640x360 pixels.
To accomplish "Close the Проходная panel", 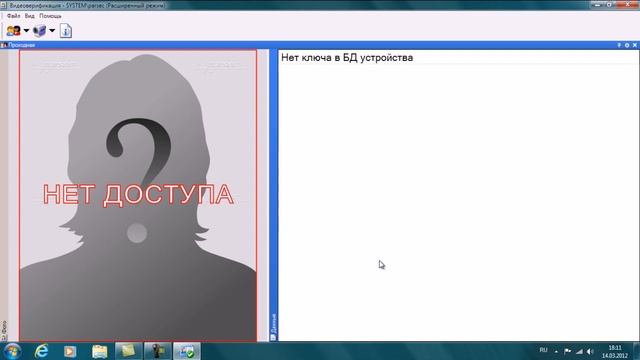I will pyautogui.click(x=635, y=45).
